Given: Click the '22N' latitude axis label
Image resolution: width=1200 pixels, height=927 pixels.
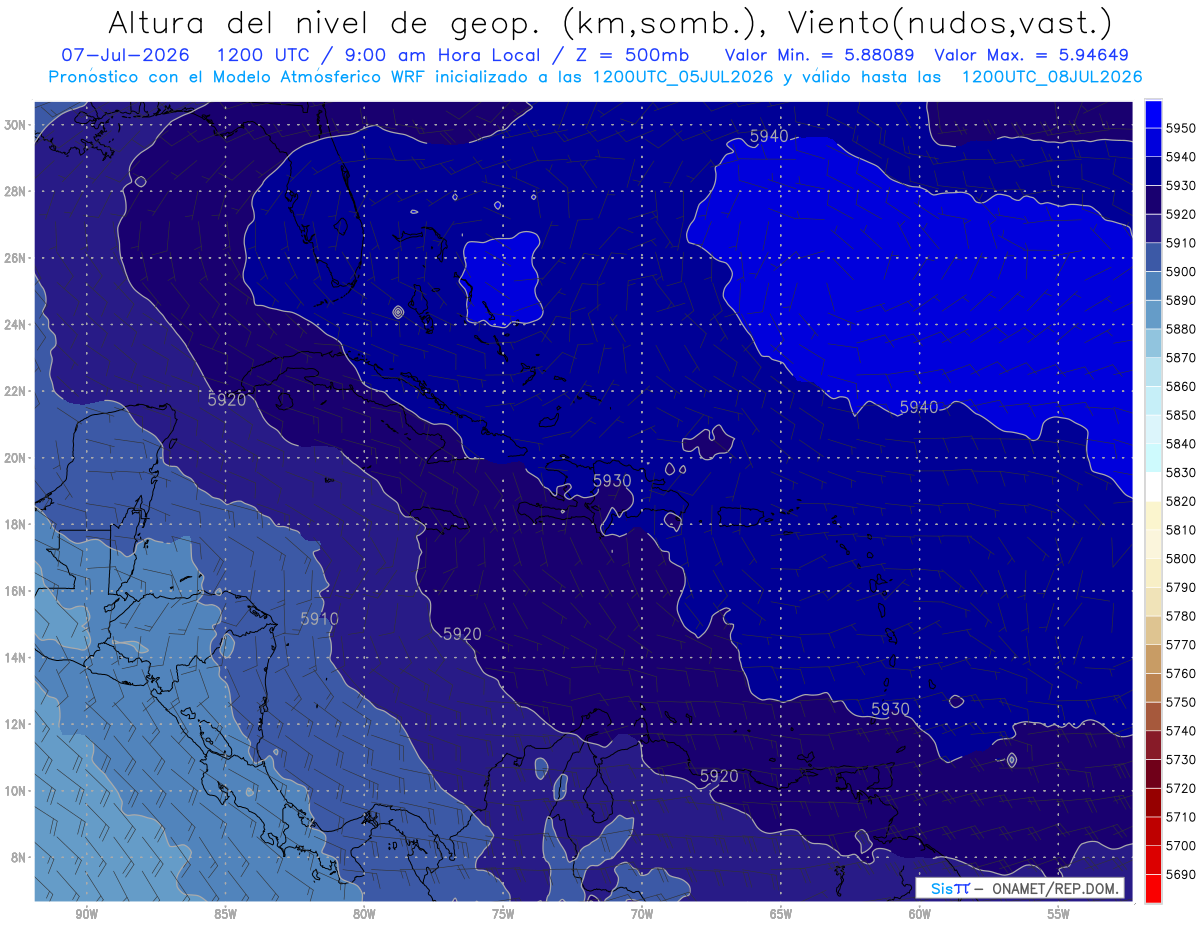Looking at the screenshot, I should 16,391.
